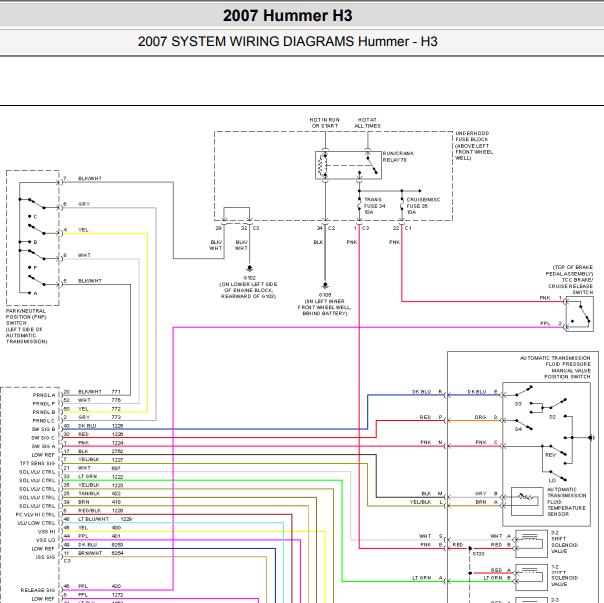The height and width of the screenshot is (603, 604).
Task: Click the "3-2 SHIFT SOLENOID VALVE" label
Action: pyautogui.click(x=564, y=542)
